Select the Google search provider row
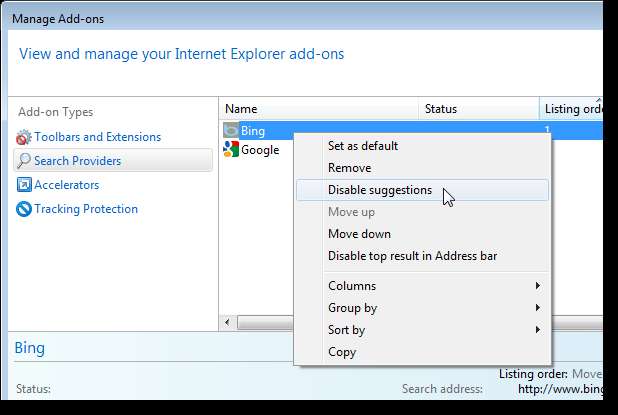Screen dimensions: 618x415 tap(259, 150)
